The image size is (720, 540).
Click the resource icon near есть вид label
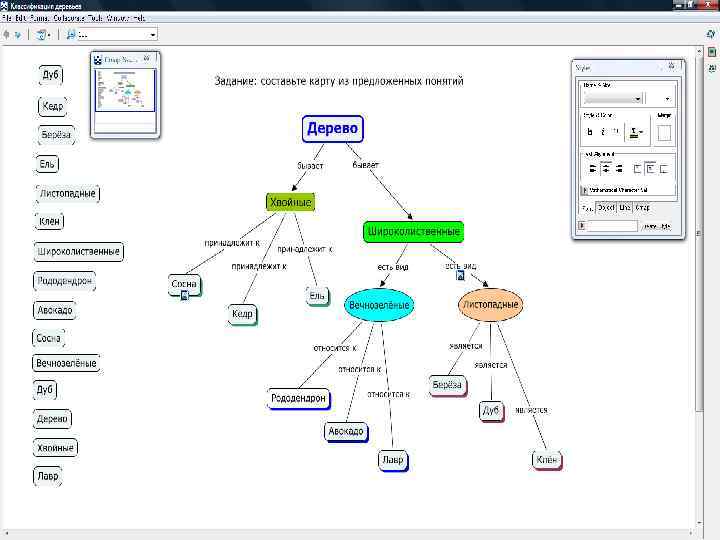(460, 276)
